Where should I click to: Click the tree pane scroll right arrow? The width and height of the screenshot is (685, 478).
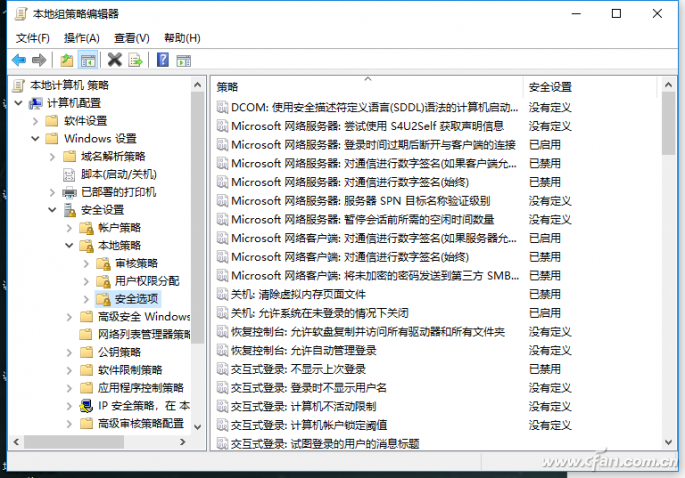pos(183,442)
